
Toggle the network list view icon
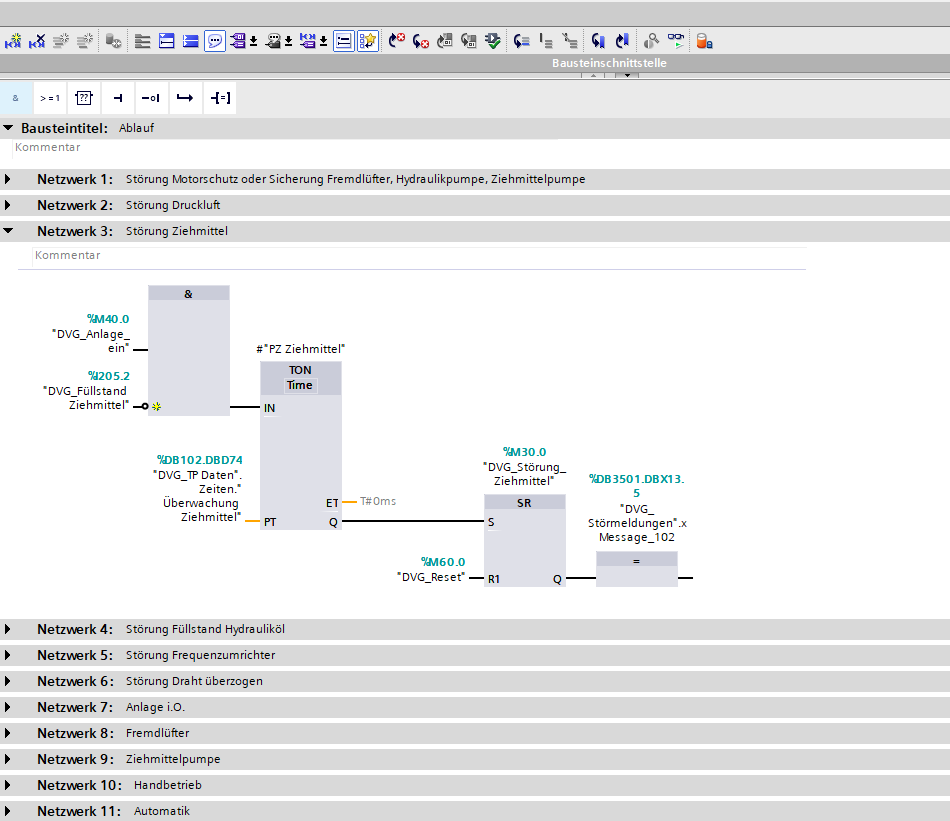tap(343, 41)
